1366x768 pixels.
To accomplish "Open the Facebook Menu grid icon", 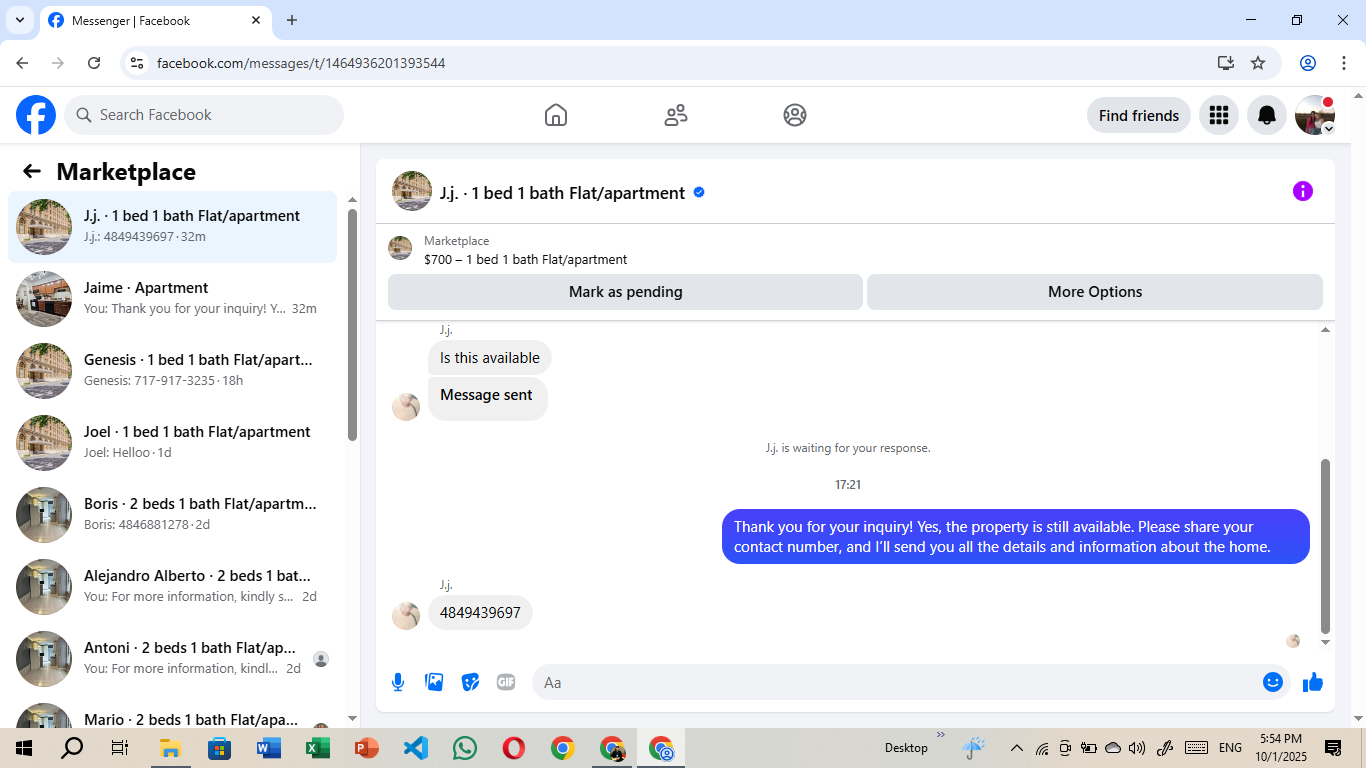I will click(1218, 115).
